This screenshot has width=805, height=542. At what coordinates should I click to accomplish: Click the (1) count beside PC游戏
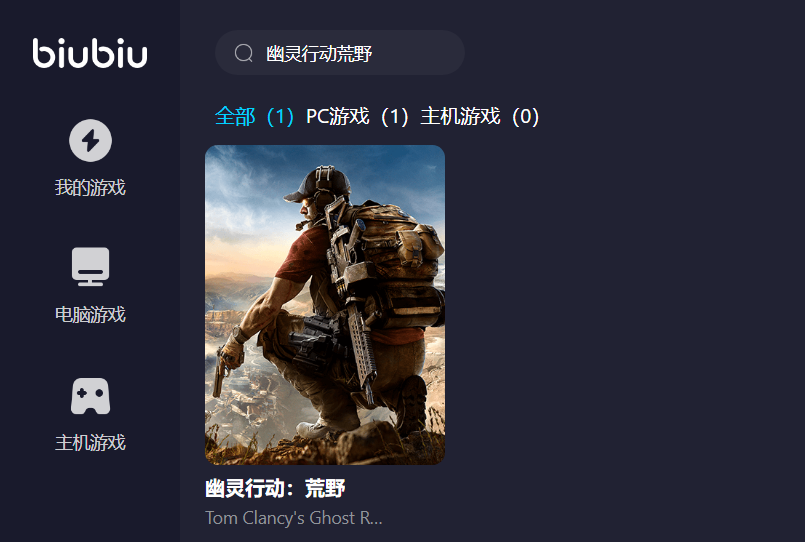394,117
